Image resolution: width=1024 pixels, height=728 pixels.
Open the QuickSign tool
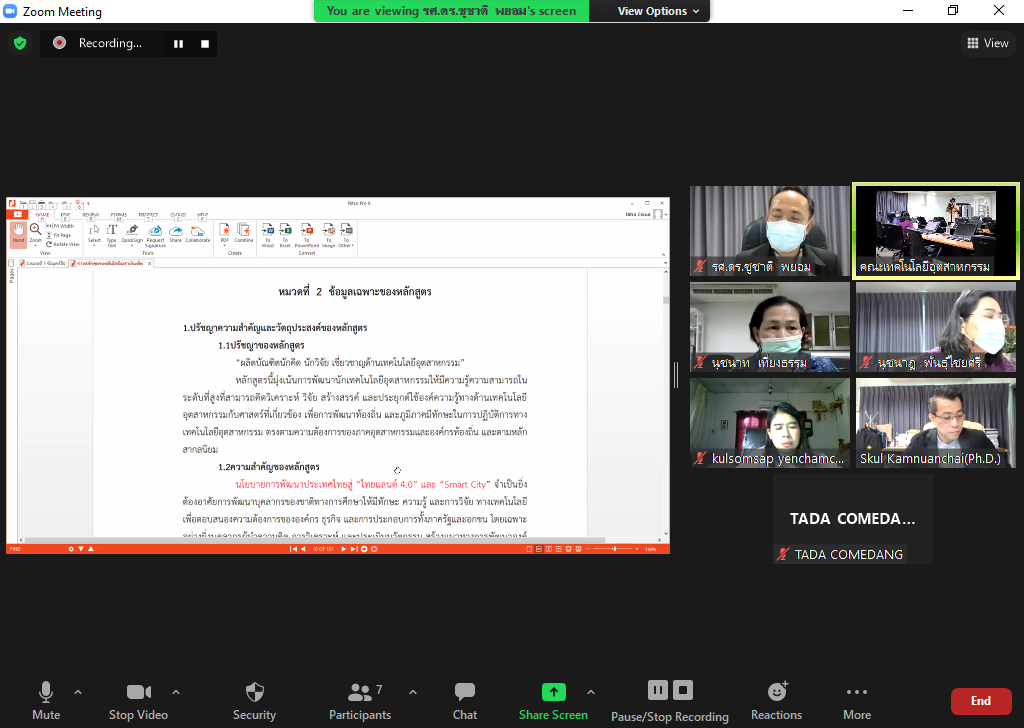(132, 234)
